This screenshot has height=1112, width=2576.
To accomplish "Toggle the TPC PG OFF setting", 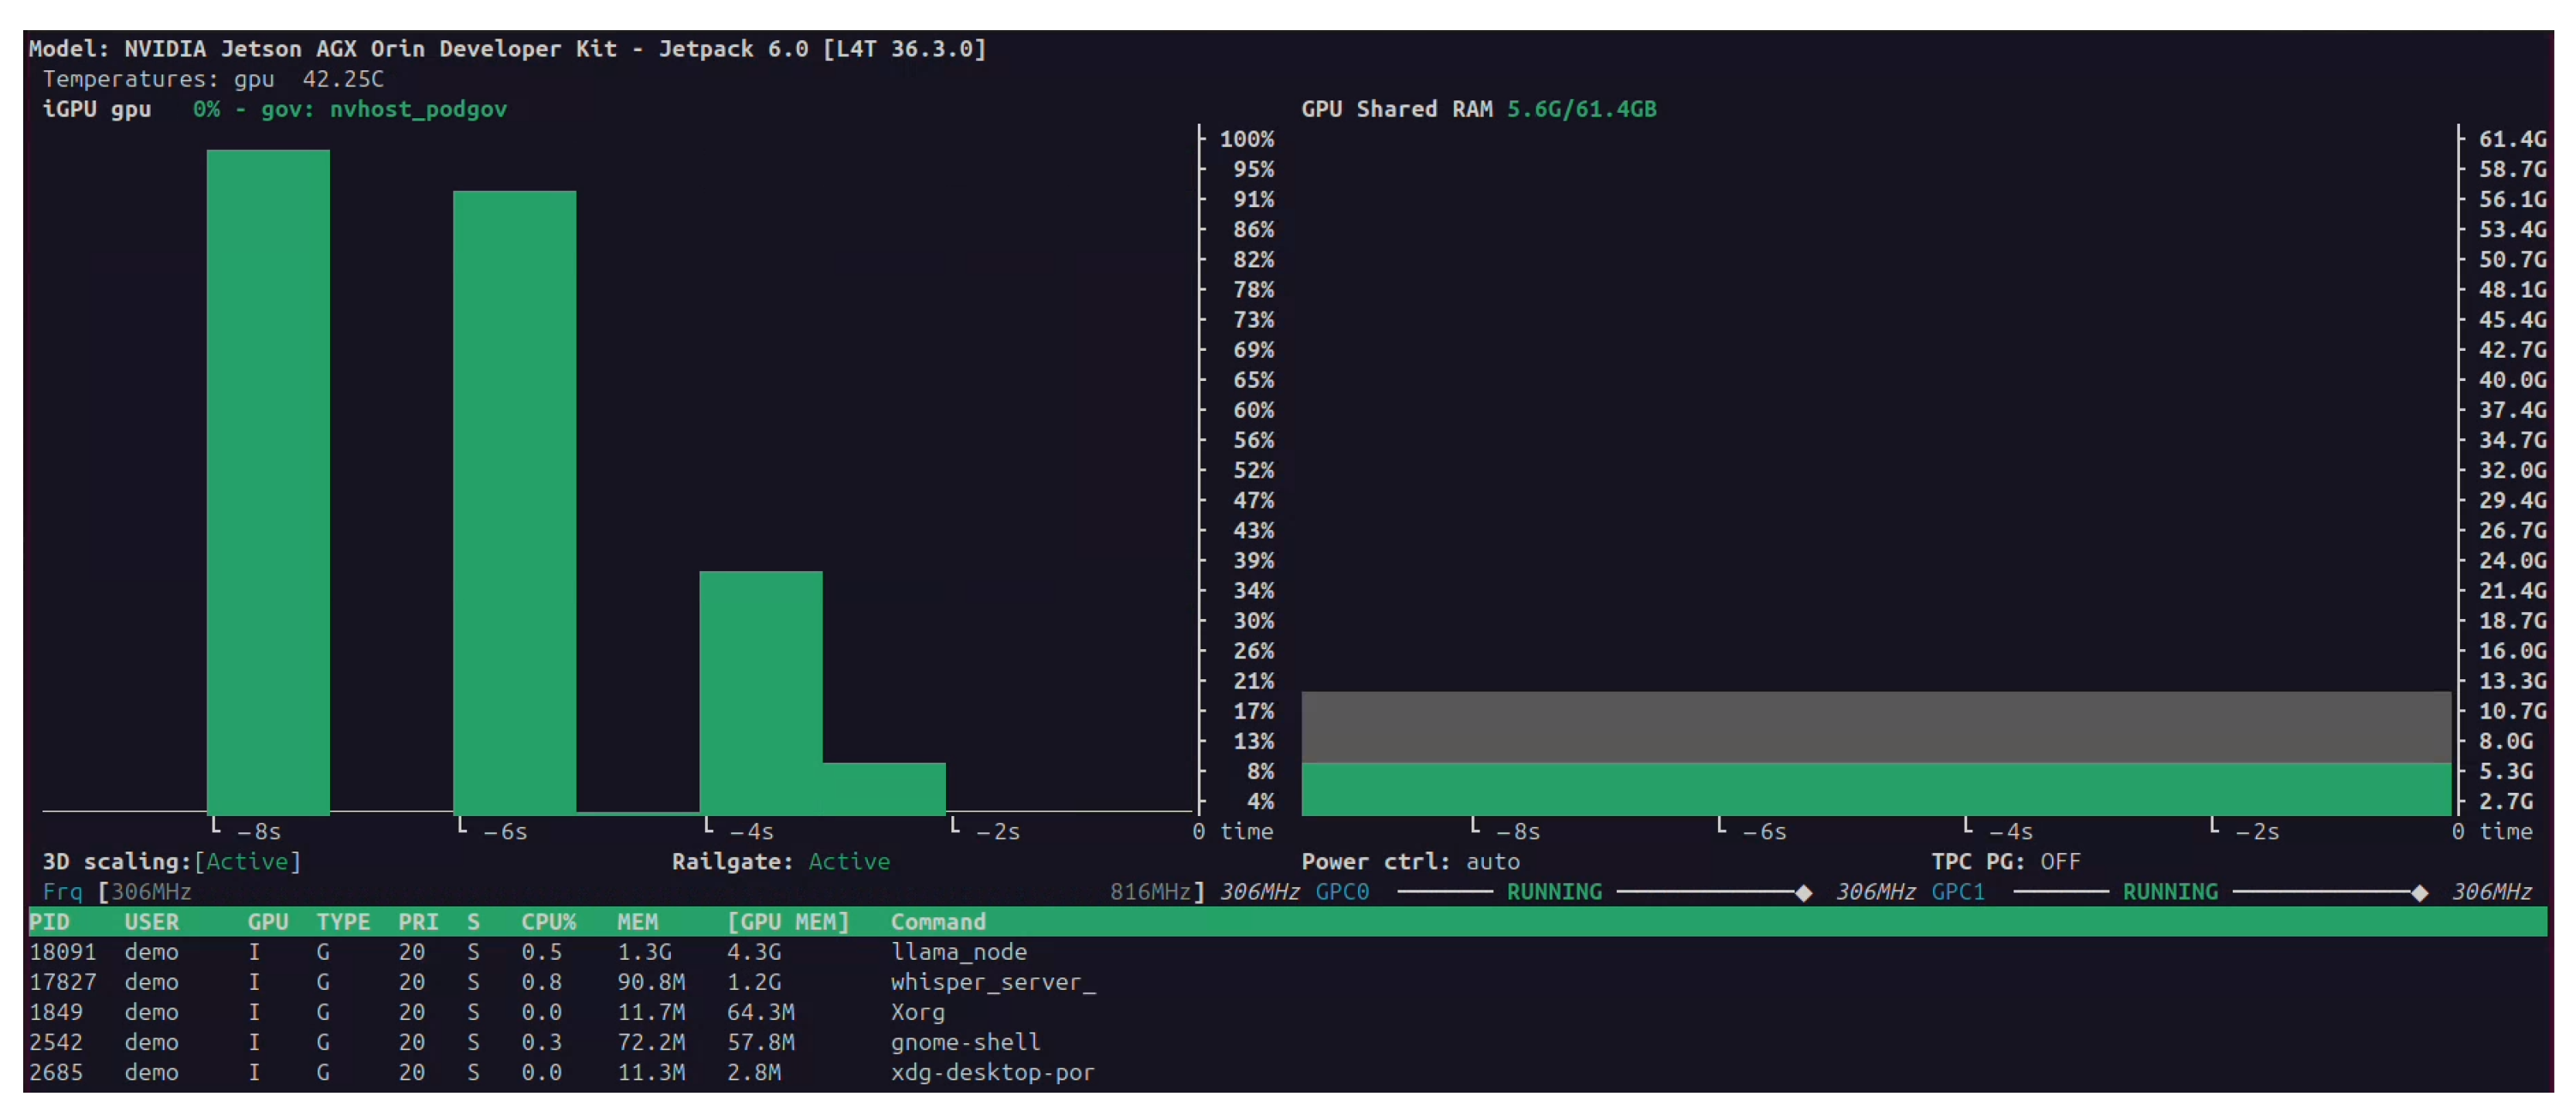I will (2059, 861).
